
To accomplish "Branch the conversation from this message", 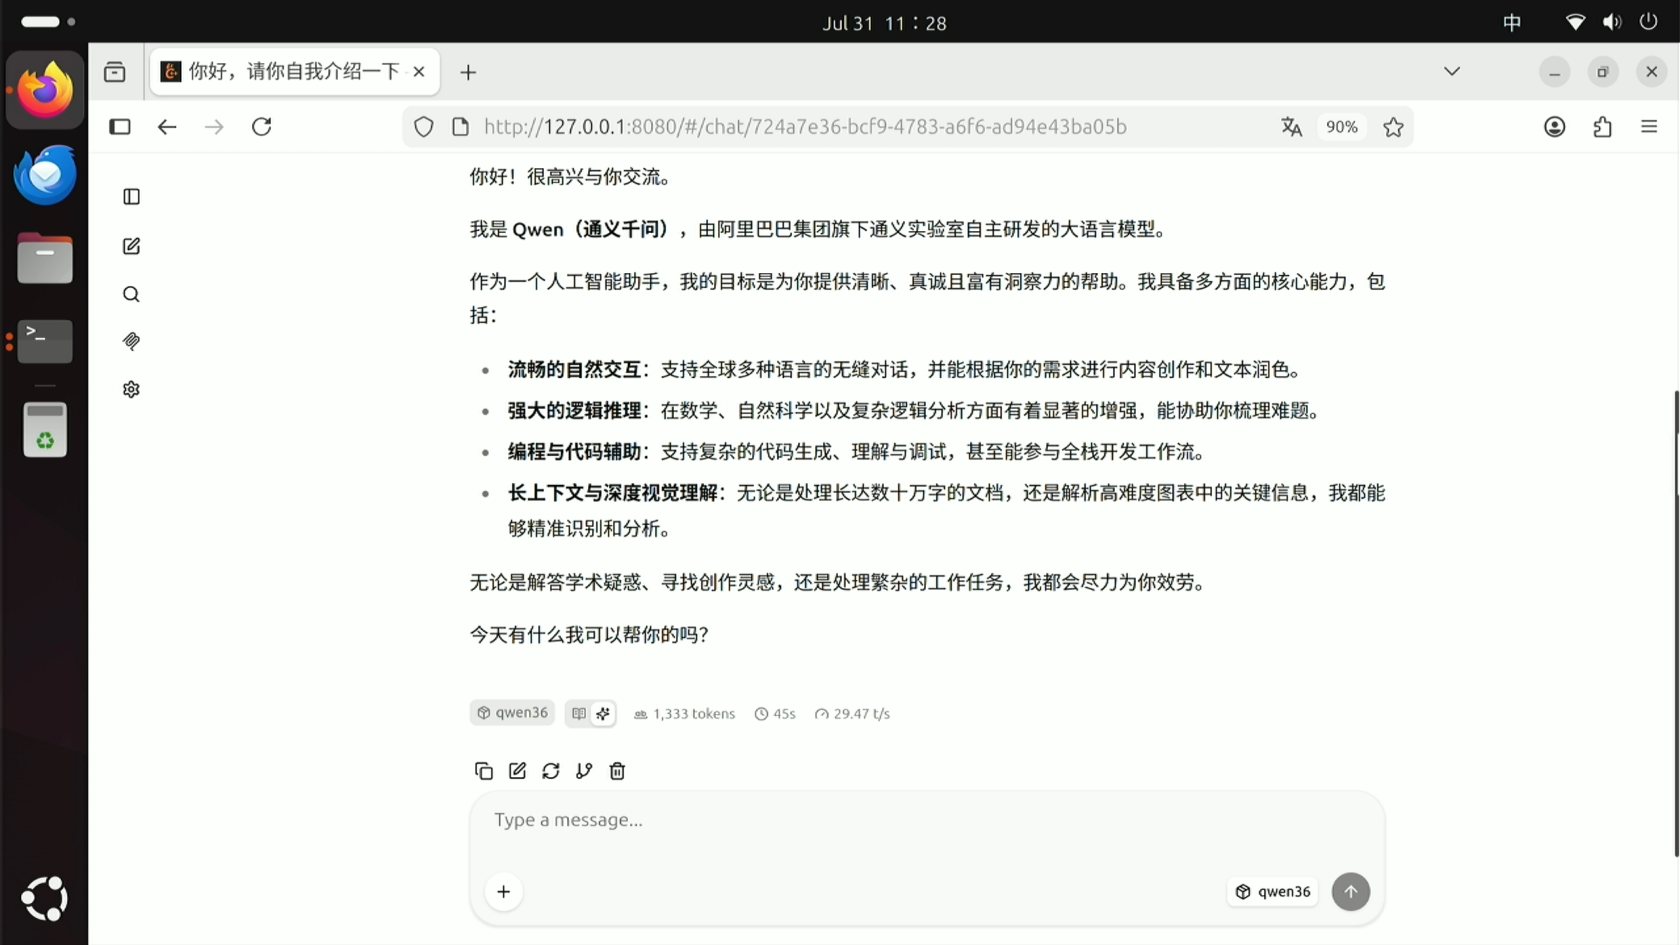I will (584, 771).
